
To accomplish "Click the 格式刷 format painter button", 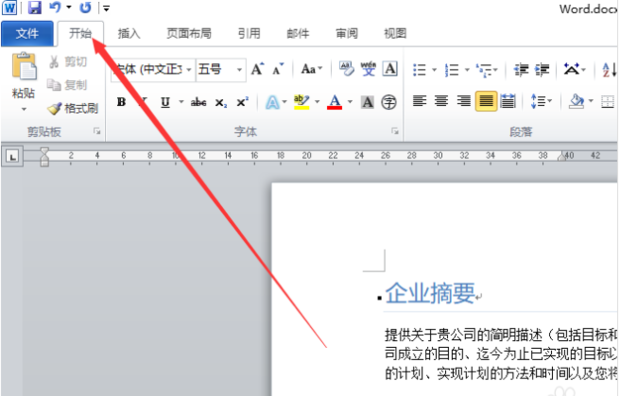I will coord(73,108).
